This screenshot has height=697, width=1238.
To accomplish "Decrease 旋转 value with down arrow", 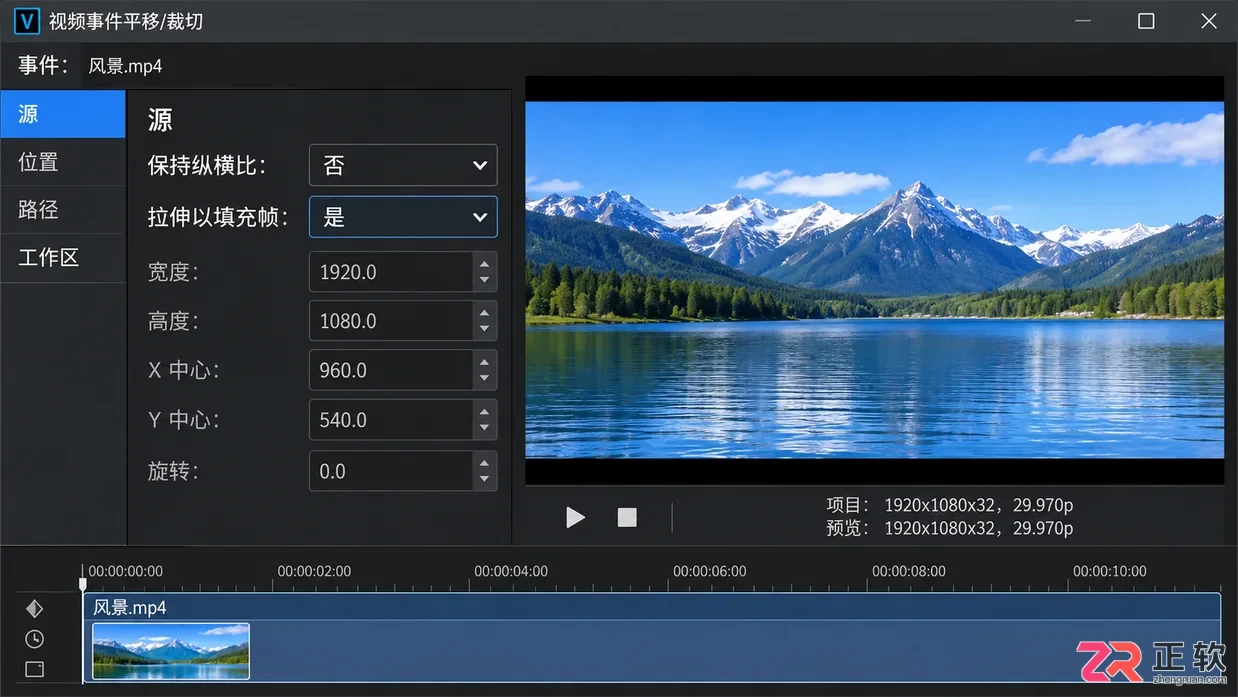I will pyautogui.click(x=484, y=479).
